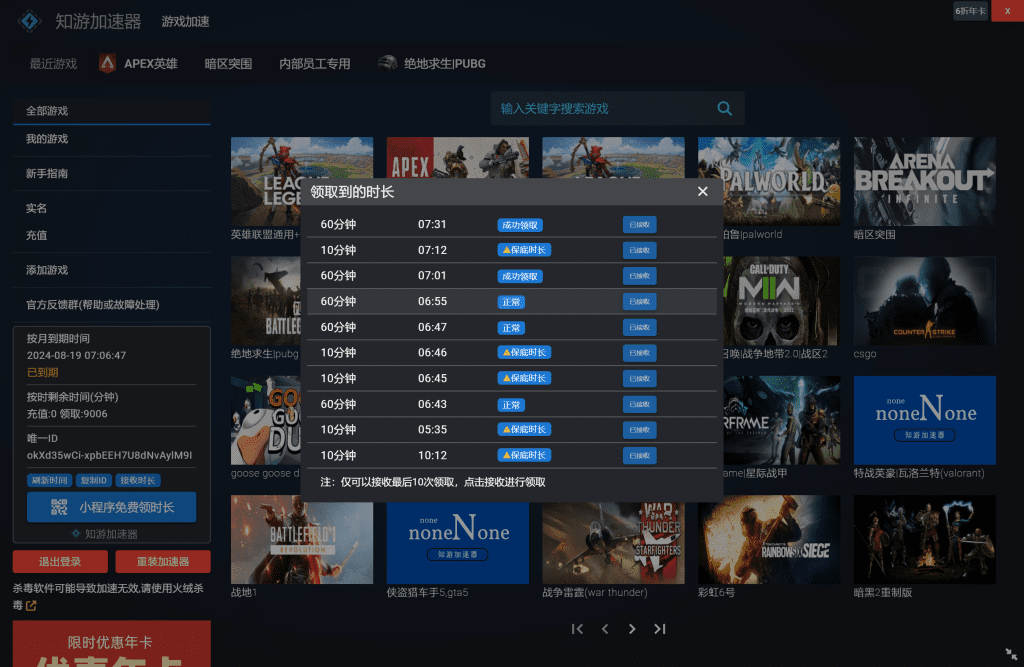Screen dimensions: 1024x667
Task: Open the 暗黑2重制版 thumbnail
Action: [925, 540]
